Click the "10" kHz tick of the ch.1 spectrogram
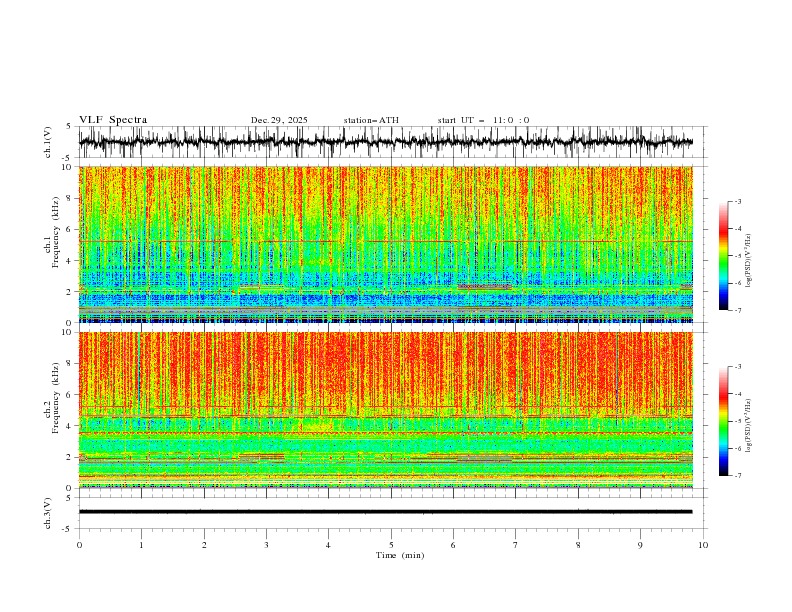 68,167
